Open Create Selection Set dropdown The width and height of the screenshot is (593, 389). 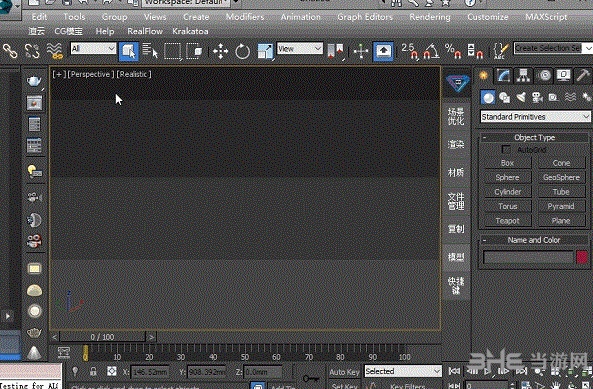[553, 48]
